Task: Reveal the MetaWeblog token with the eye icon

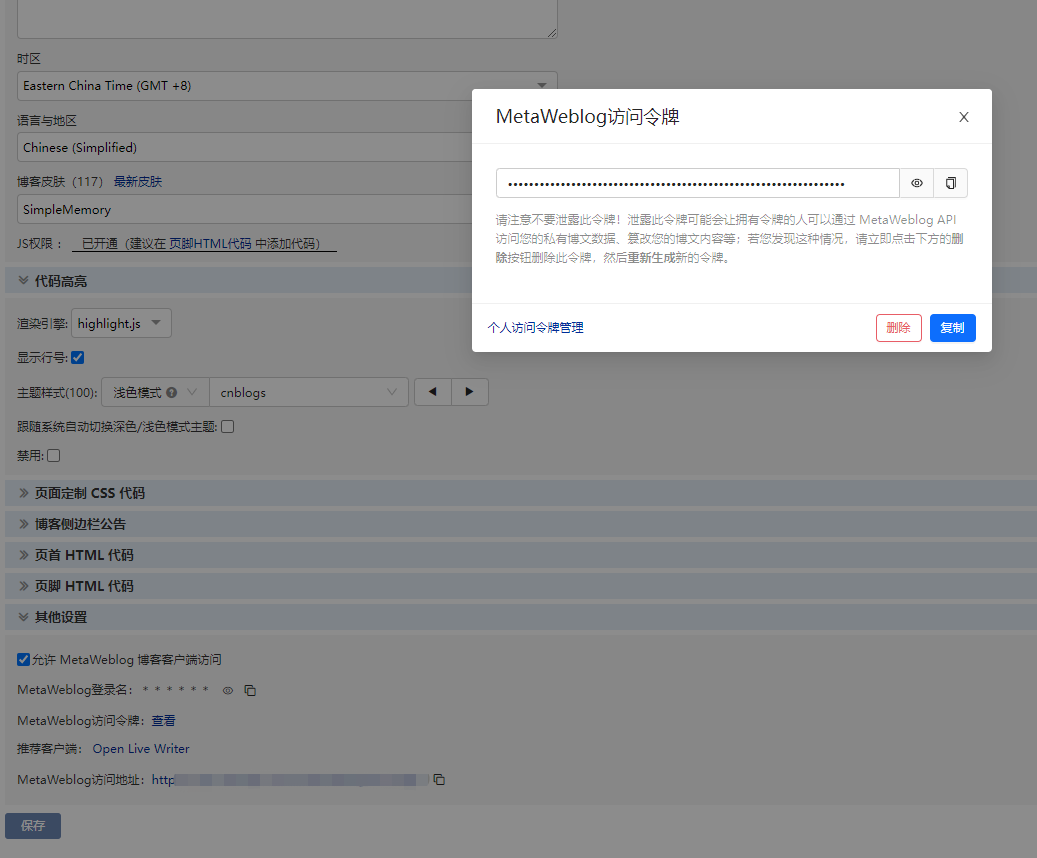Action: [x=917, y=183]
